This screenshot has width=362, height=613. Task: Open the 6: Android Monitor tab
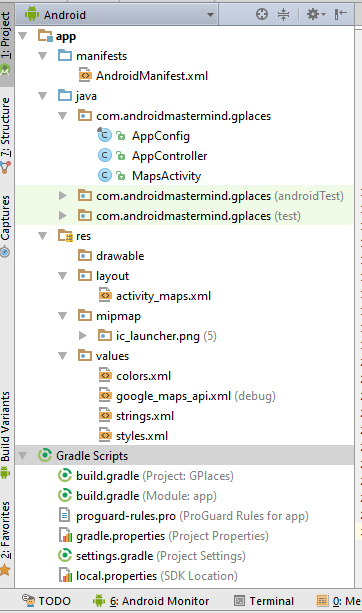pos(151,600)
